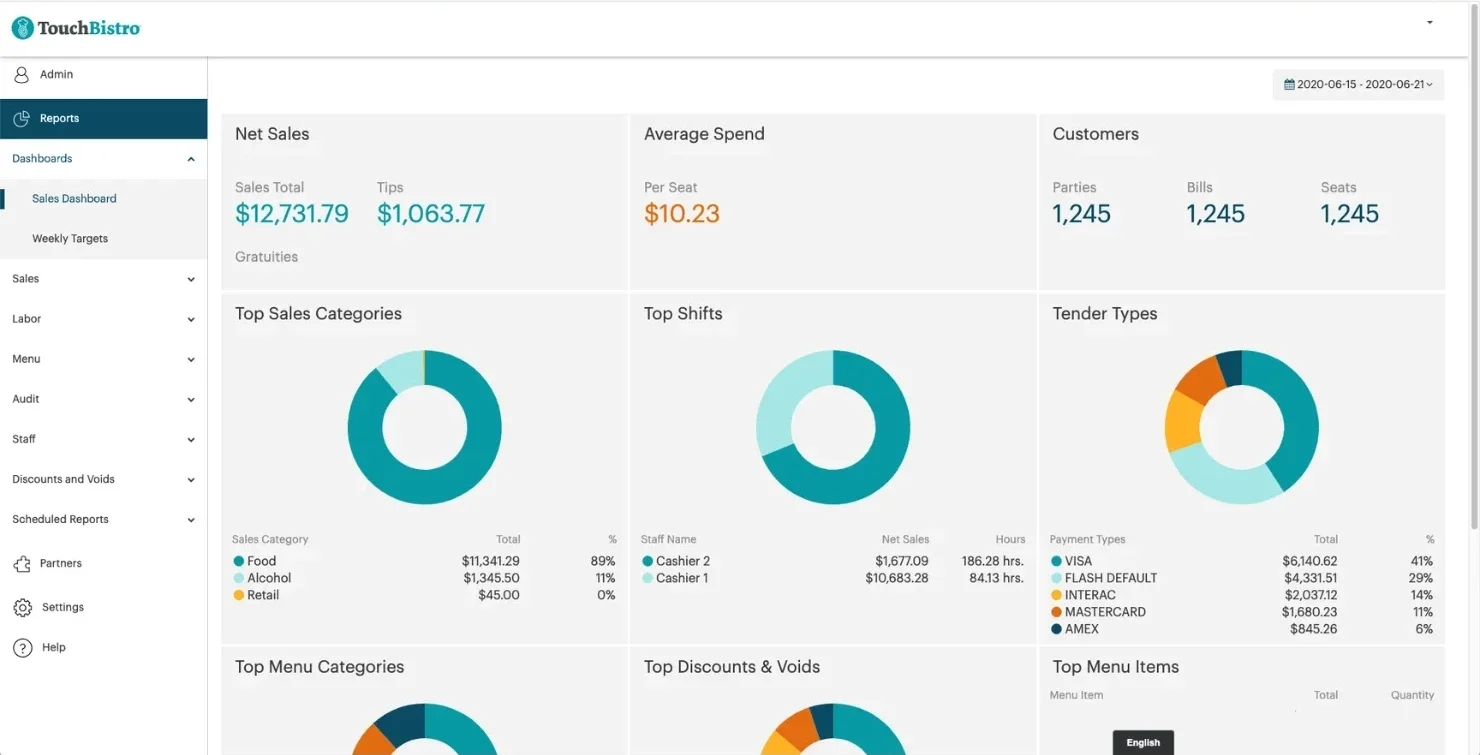The height and width of the screenshot is (755, 1480).
Task: Expand the Labor section chevron
Action: click(191, 320)
